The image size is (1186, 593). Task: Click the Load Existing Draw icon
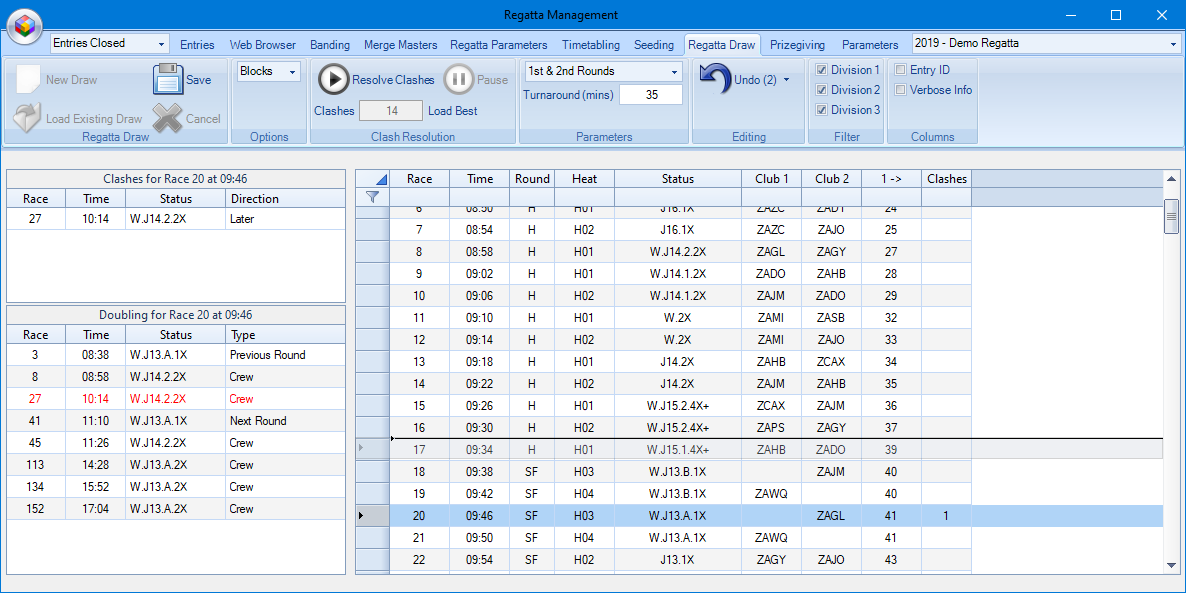tap(26, 118)
